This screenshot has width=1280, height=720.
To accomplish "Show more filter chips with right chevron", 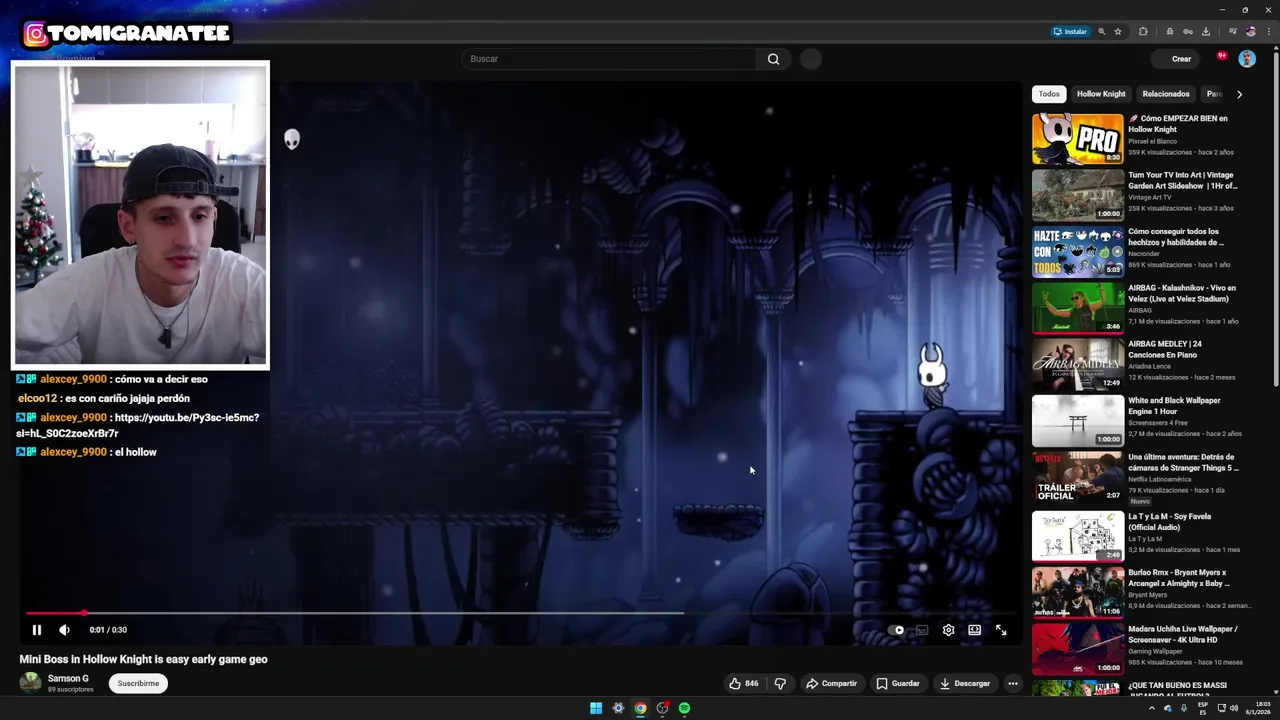I will [x=1239, y=94].
